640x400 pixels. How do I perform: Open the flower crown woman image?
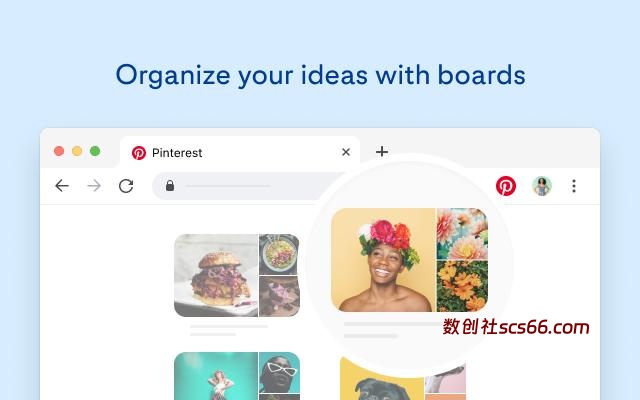pos(383,260)
